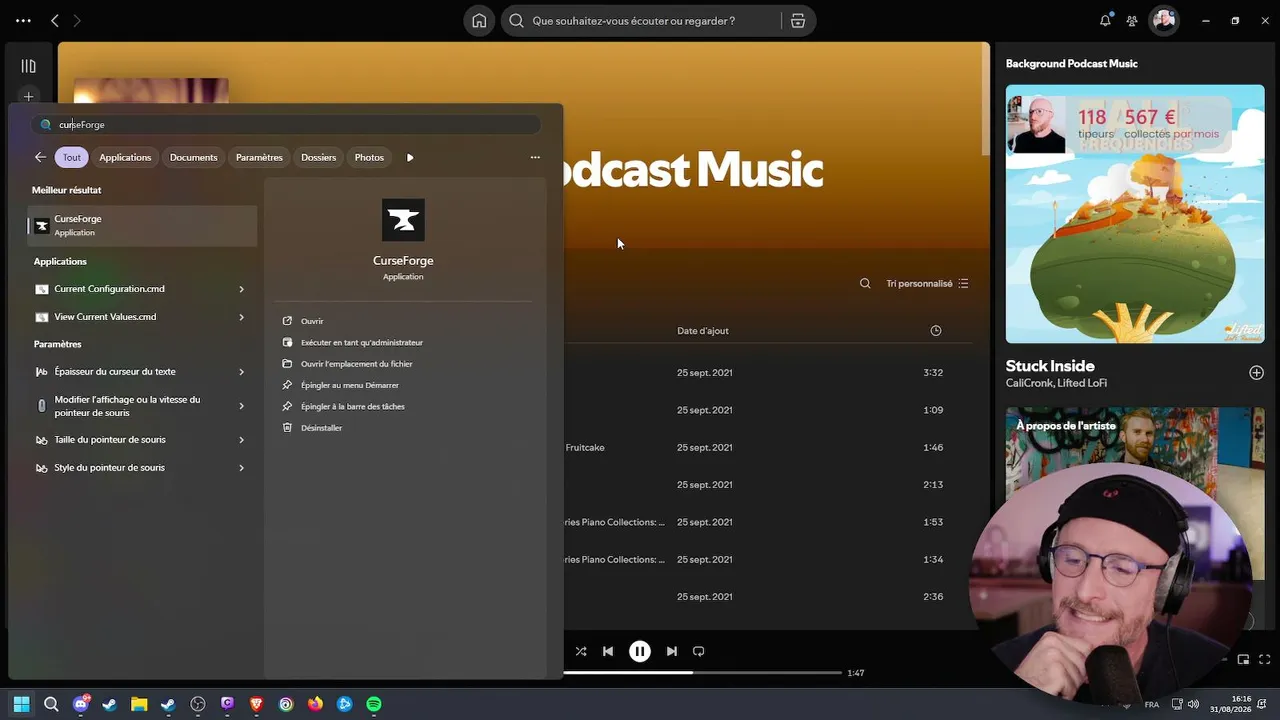Expand Style du pointeur de souris result

click(241, 468)
